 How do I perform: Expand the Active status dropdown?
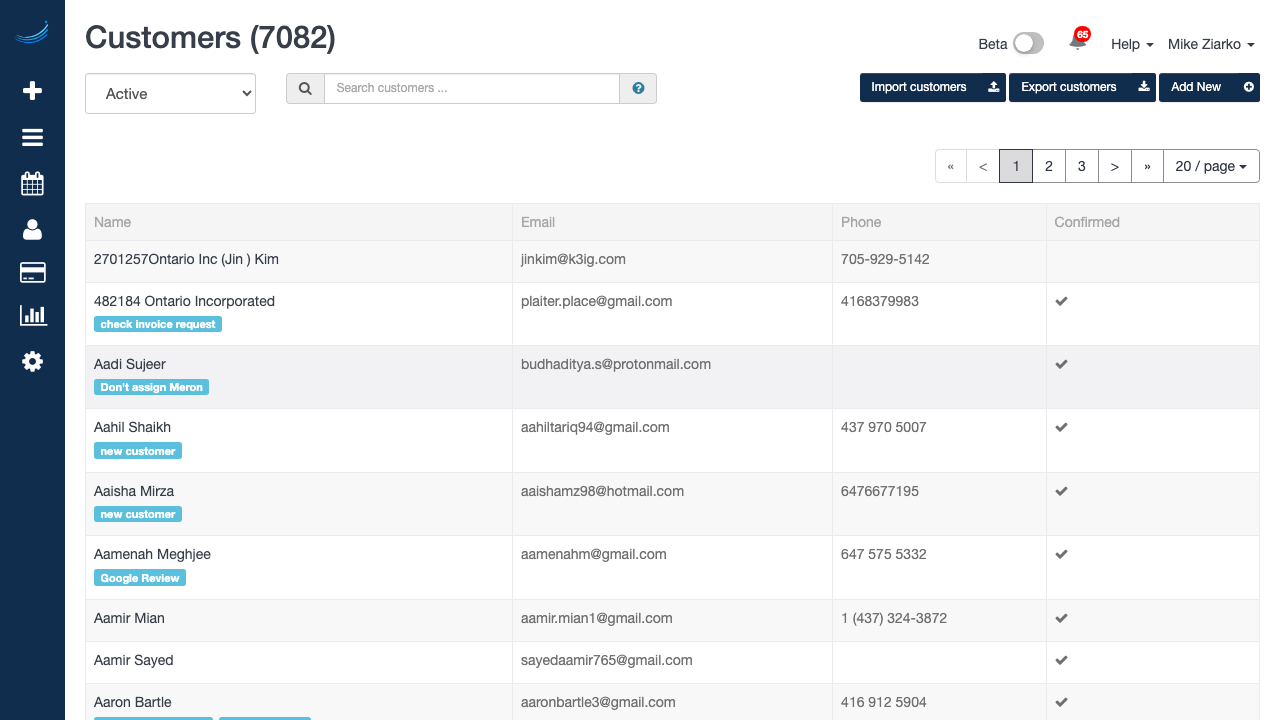tap(170, 93)
